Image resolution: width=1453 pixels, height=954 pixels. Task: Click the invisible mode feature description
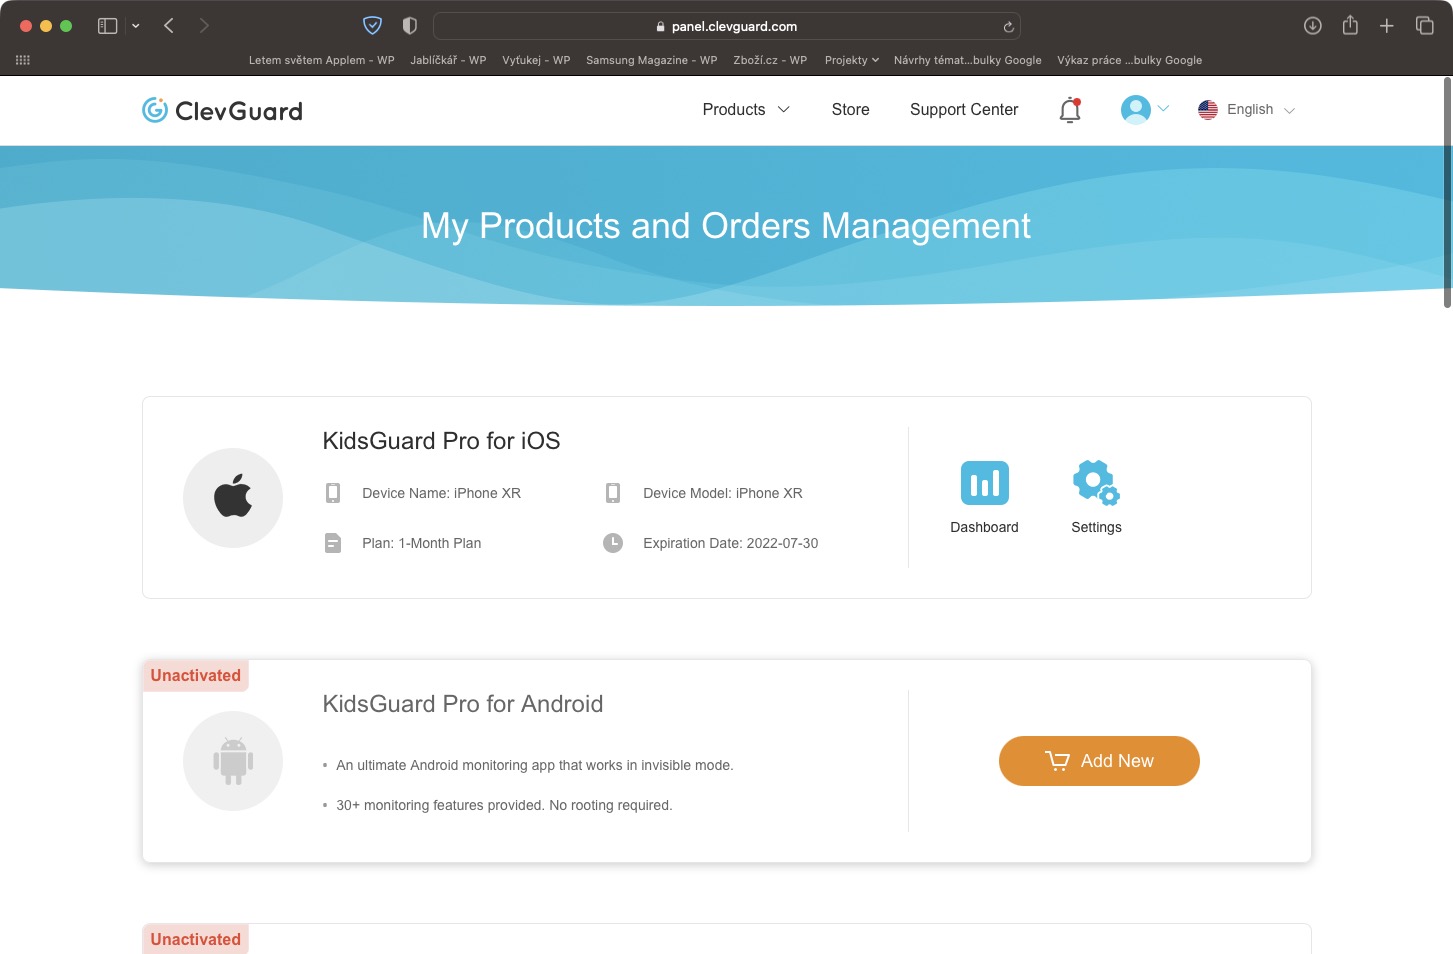[535, 765]
